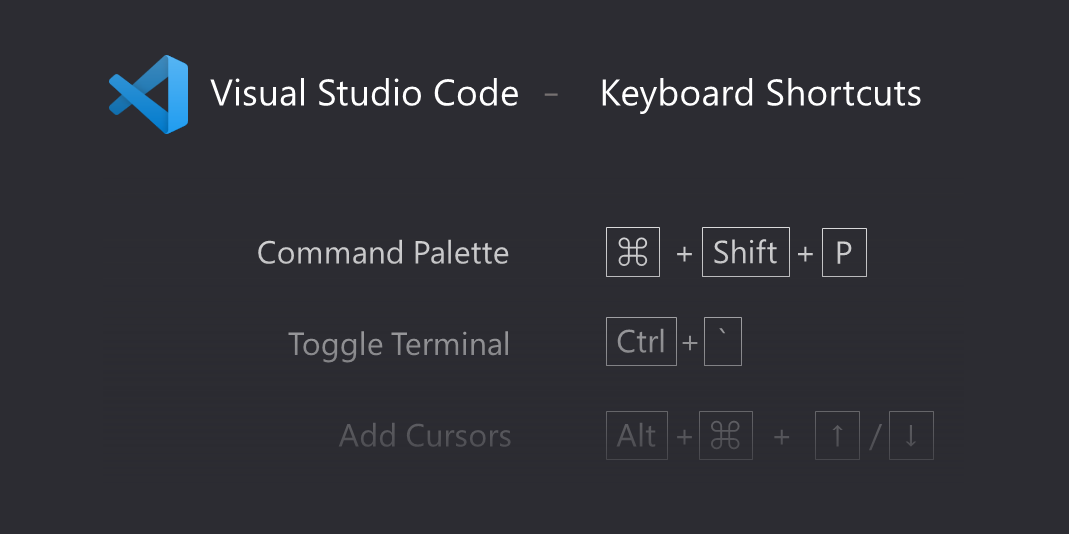Click the plus sign between Command and Shift
Viewport: 1069px width, 534px height.
pyautogui.click(x=684, y=254)
